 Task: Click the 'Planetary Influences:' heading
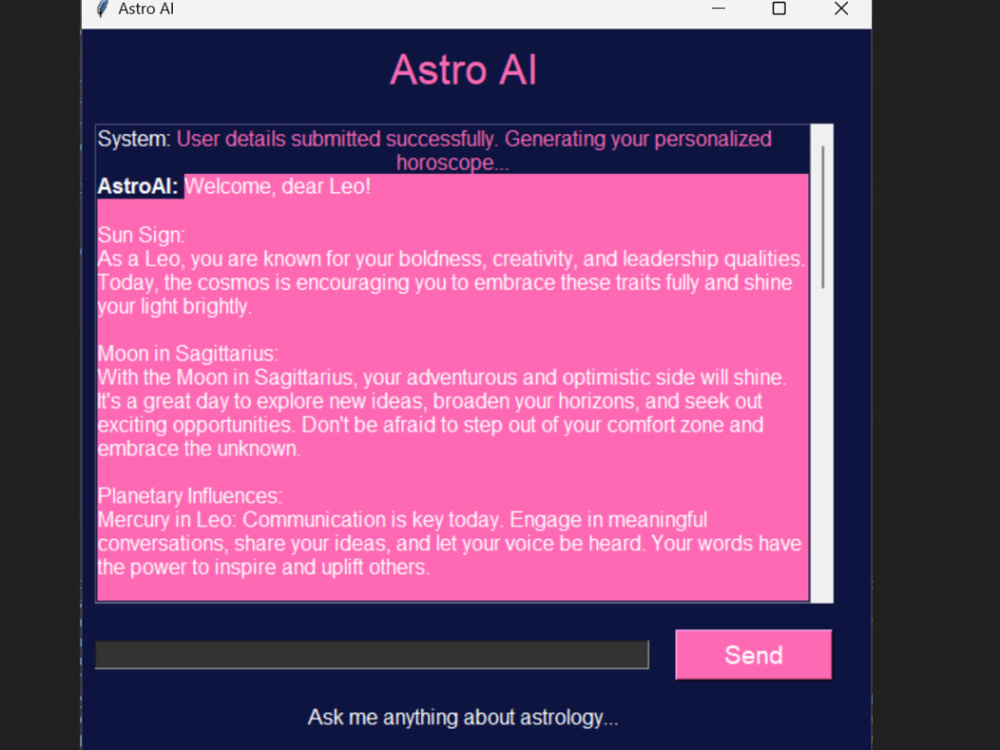pyautogui.click(x=190, y=496)
